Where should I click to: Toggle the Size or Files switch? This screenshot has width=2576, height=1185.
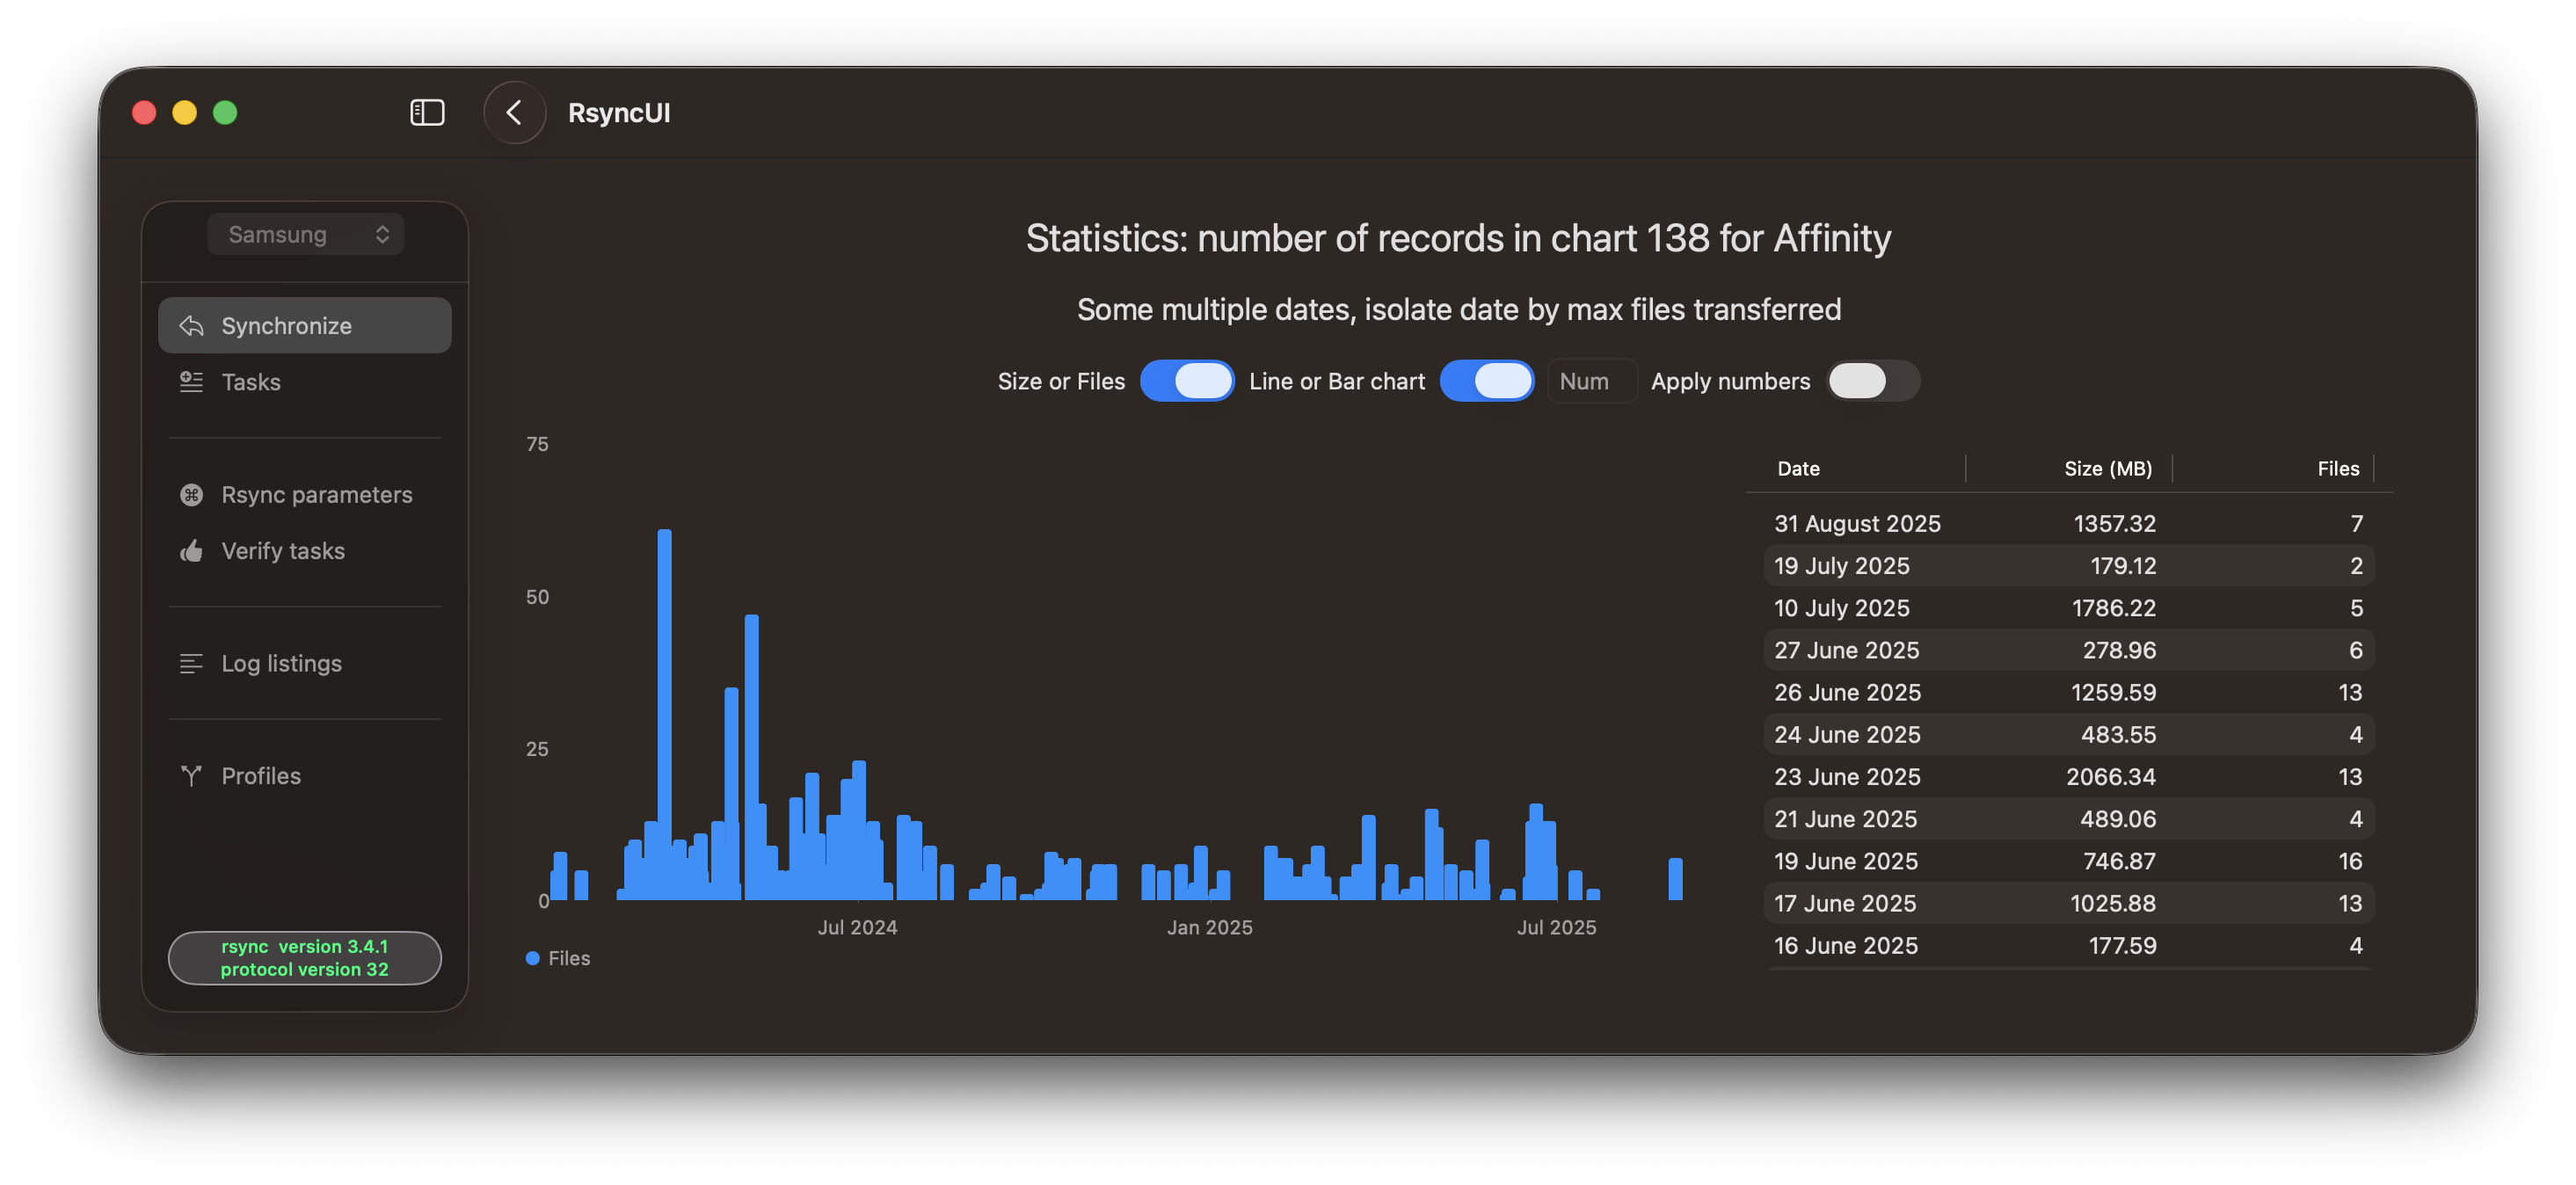(x=1187, y=381)
